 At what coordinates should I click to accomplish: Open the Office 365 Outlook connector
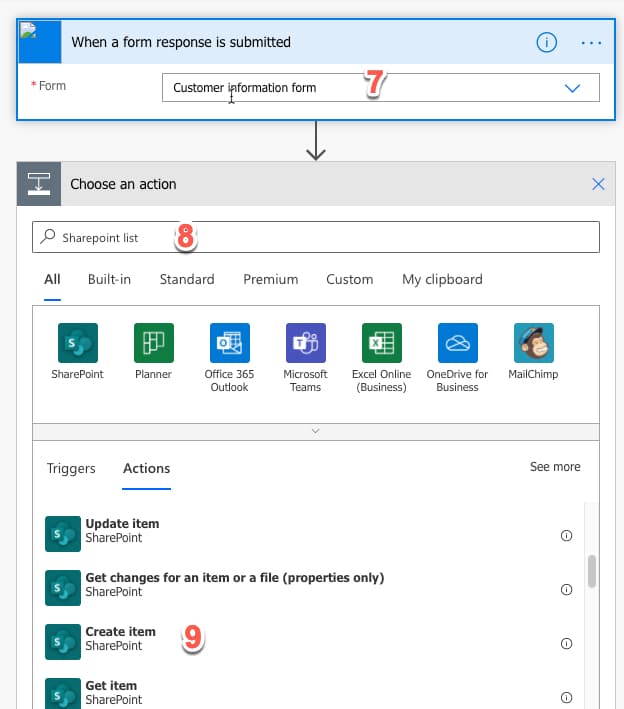(229, 343)
